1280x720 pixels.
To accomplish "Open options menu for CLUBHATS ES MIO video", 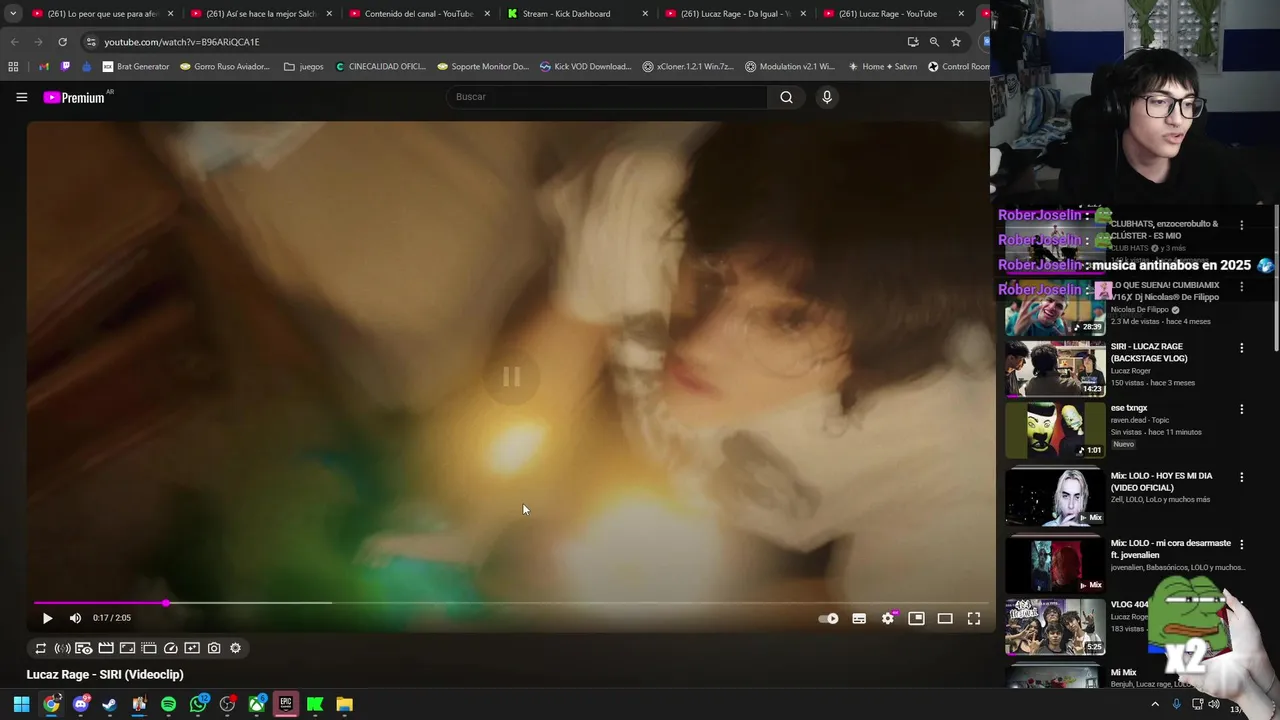I will point(1242,225).
